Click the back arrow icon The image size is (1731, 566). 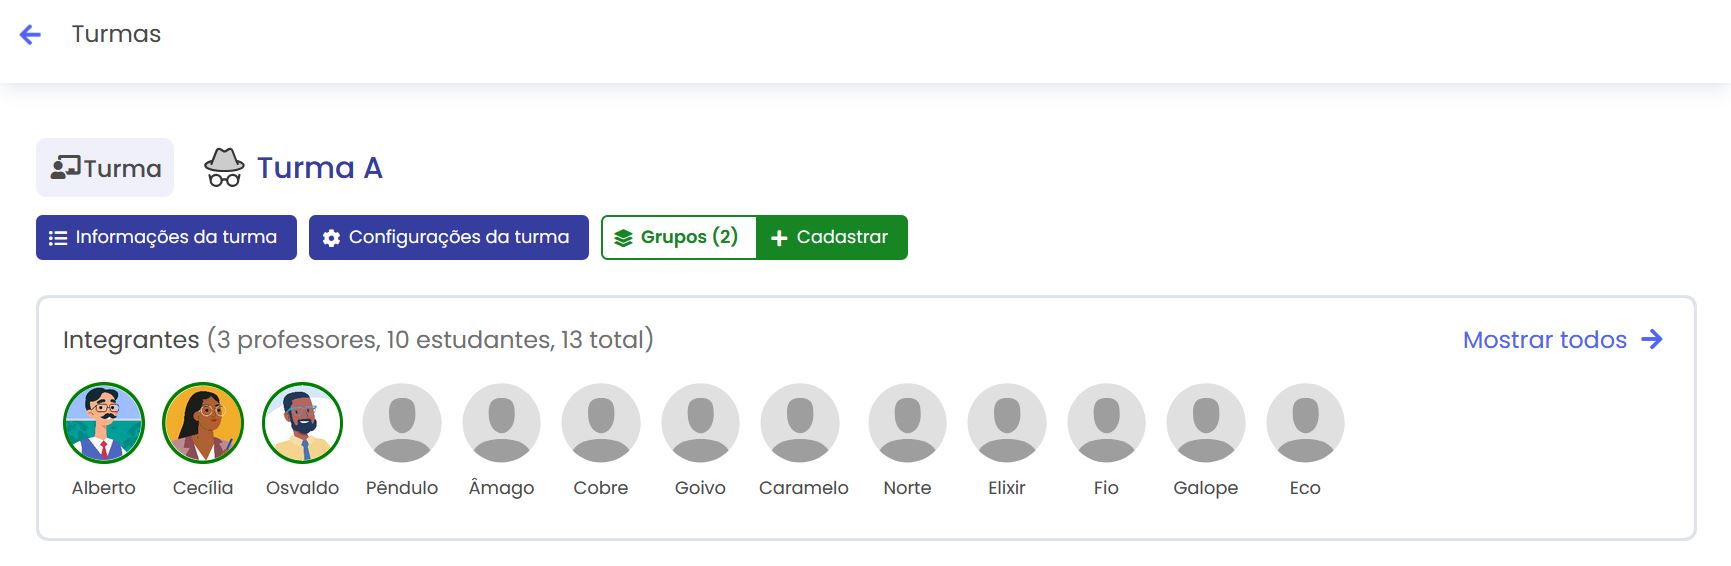click(x=31, y=35)
